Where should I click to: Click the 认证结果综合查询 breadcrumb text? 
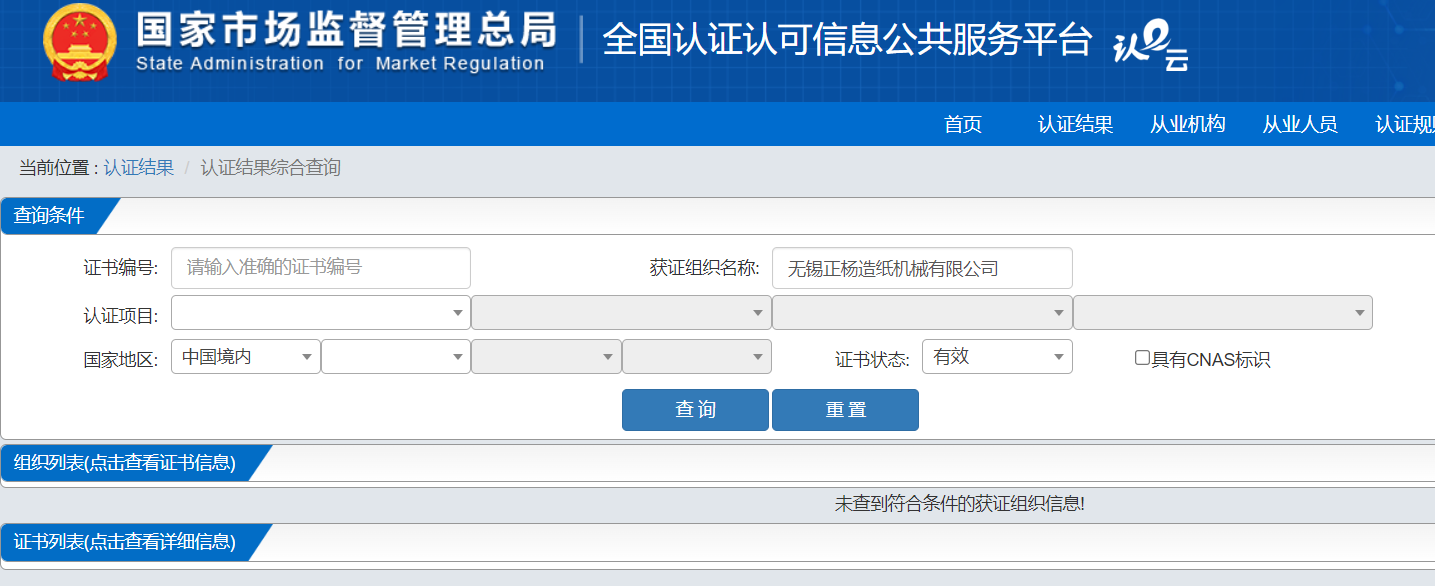point(271,168)
